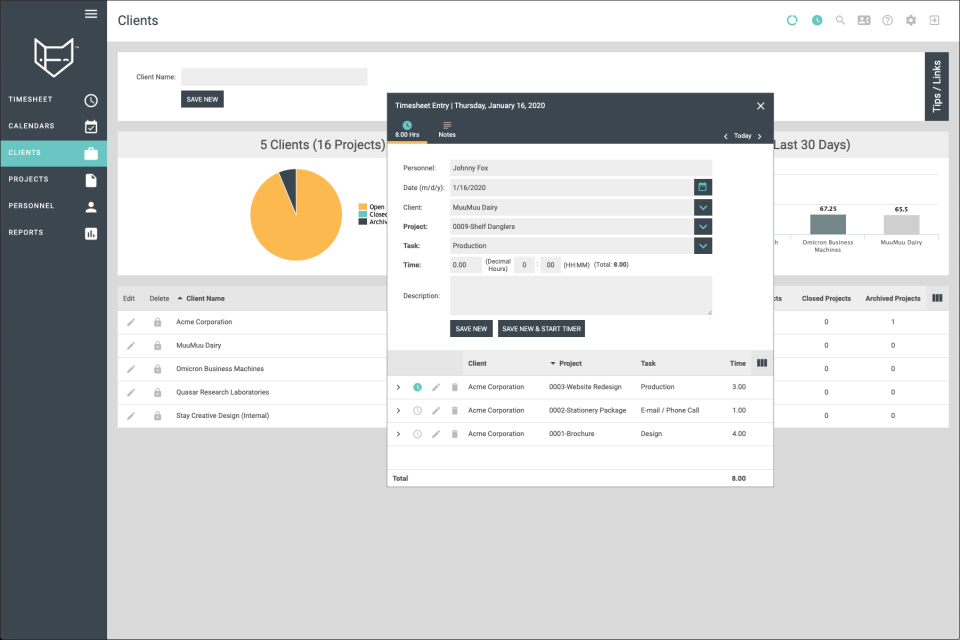The width and height of the screenshot is (960, 640).
Task: Click delete lock for Quasar Research Laboratories
Action: pos(157,392)
